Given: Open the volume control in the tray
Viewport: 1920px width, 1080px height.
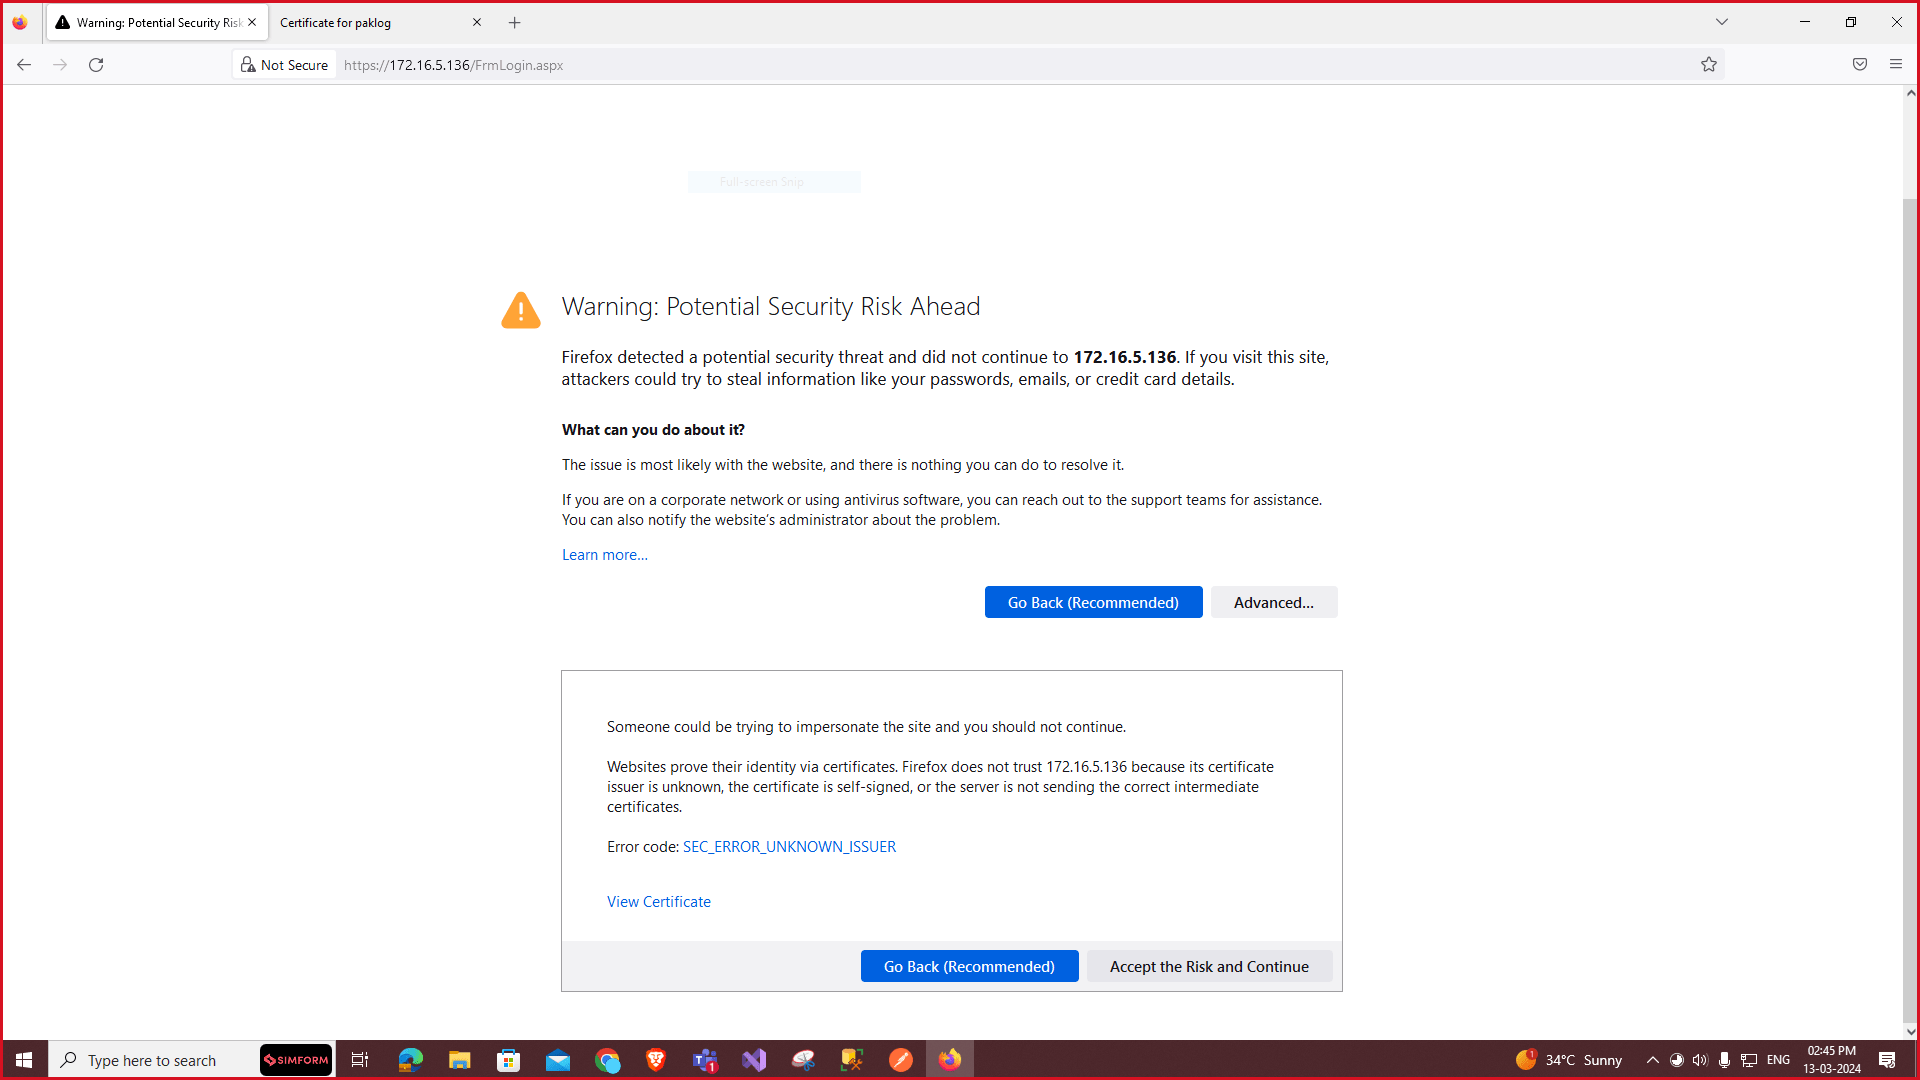Looking at the screenshot, I should point(1701,1060).
